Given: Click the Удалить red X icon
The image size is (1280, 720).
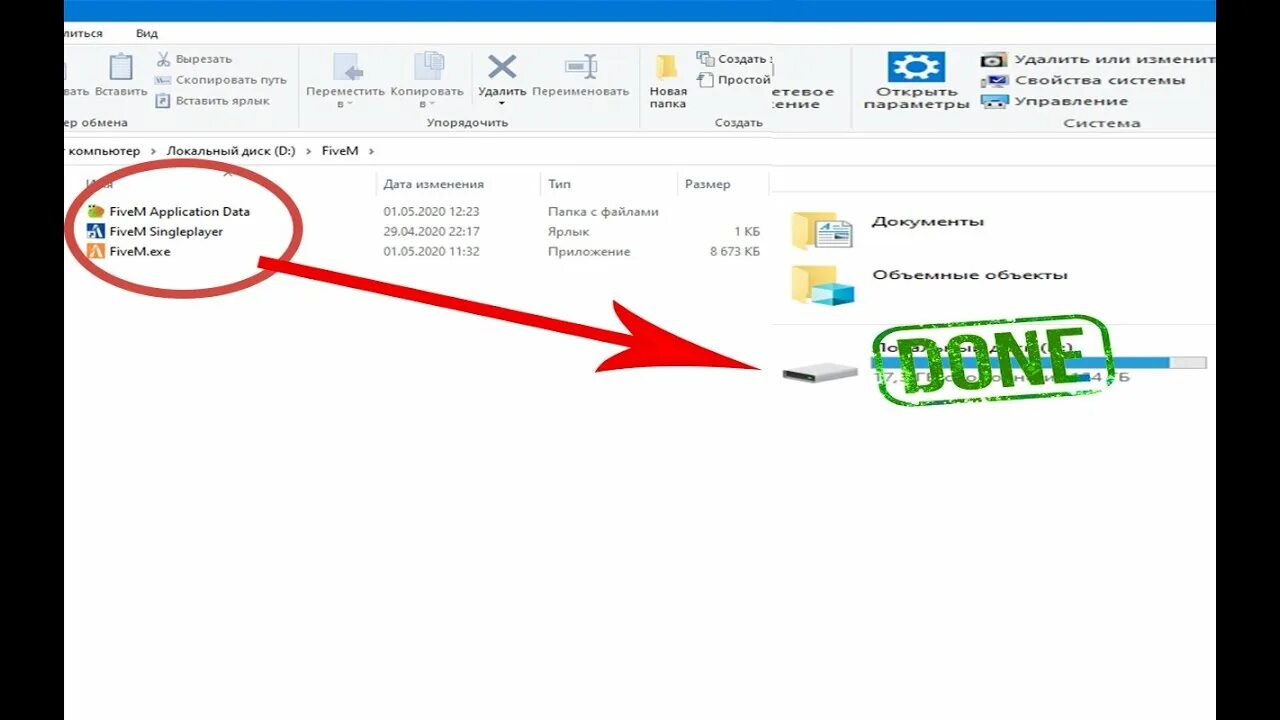Looking at the screenshot, I should [x=502, y=67].
